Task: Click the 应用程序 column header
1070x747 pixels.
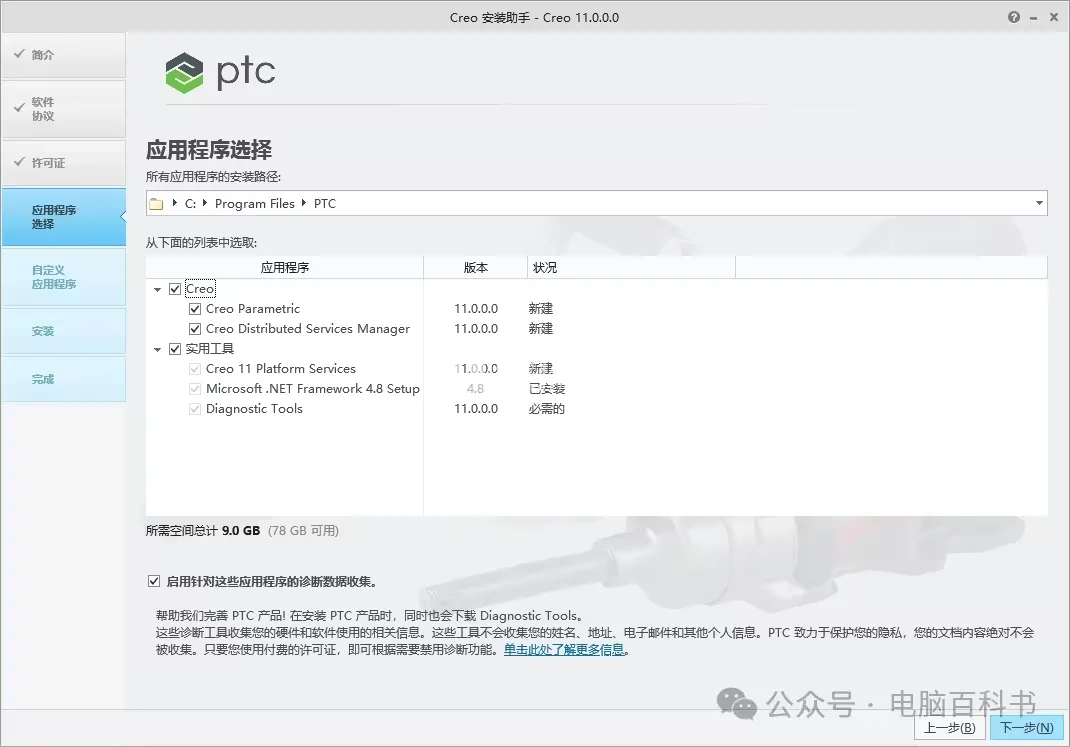Action: point(285,267)
